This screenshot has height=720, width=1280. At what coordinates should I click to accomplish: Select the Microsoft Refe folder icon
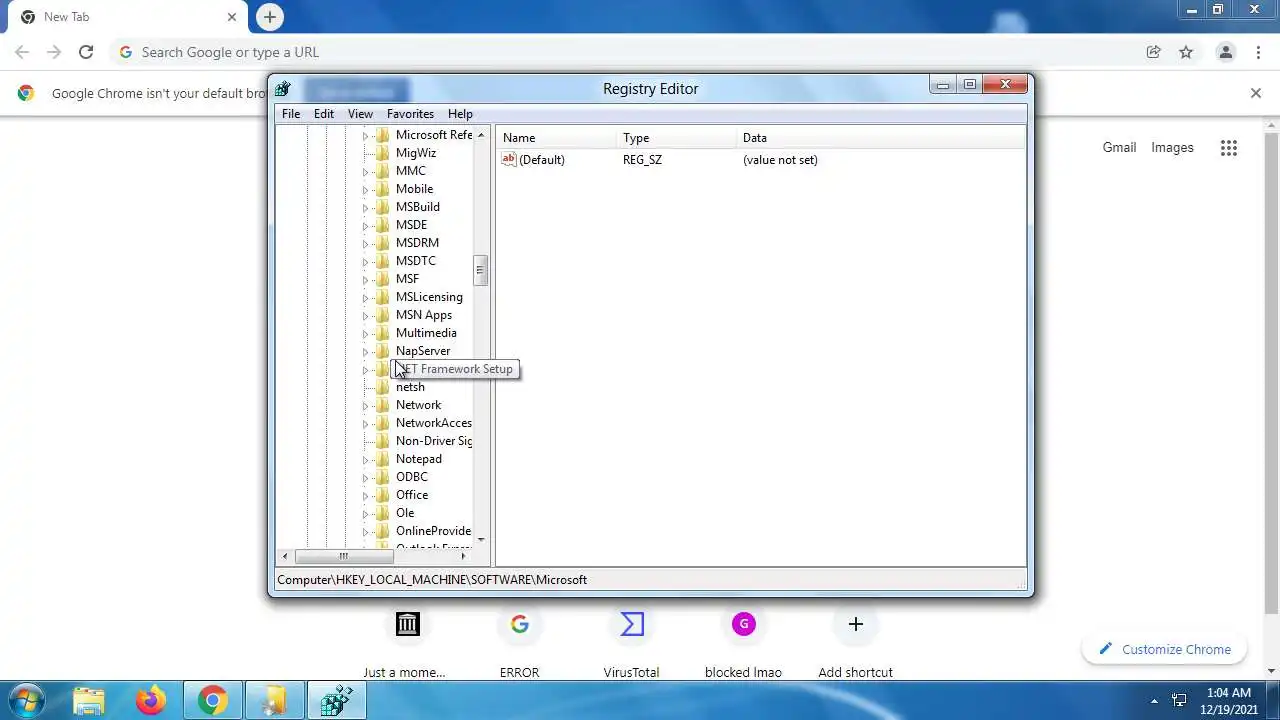pyautogui.click(x=382, y=135)
